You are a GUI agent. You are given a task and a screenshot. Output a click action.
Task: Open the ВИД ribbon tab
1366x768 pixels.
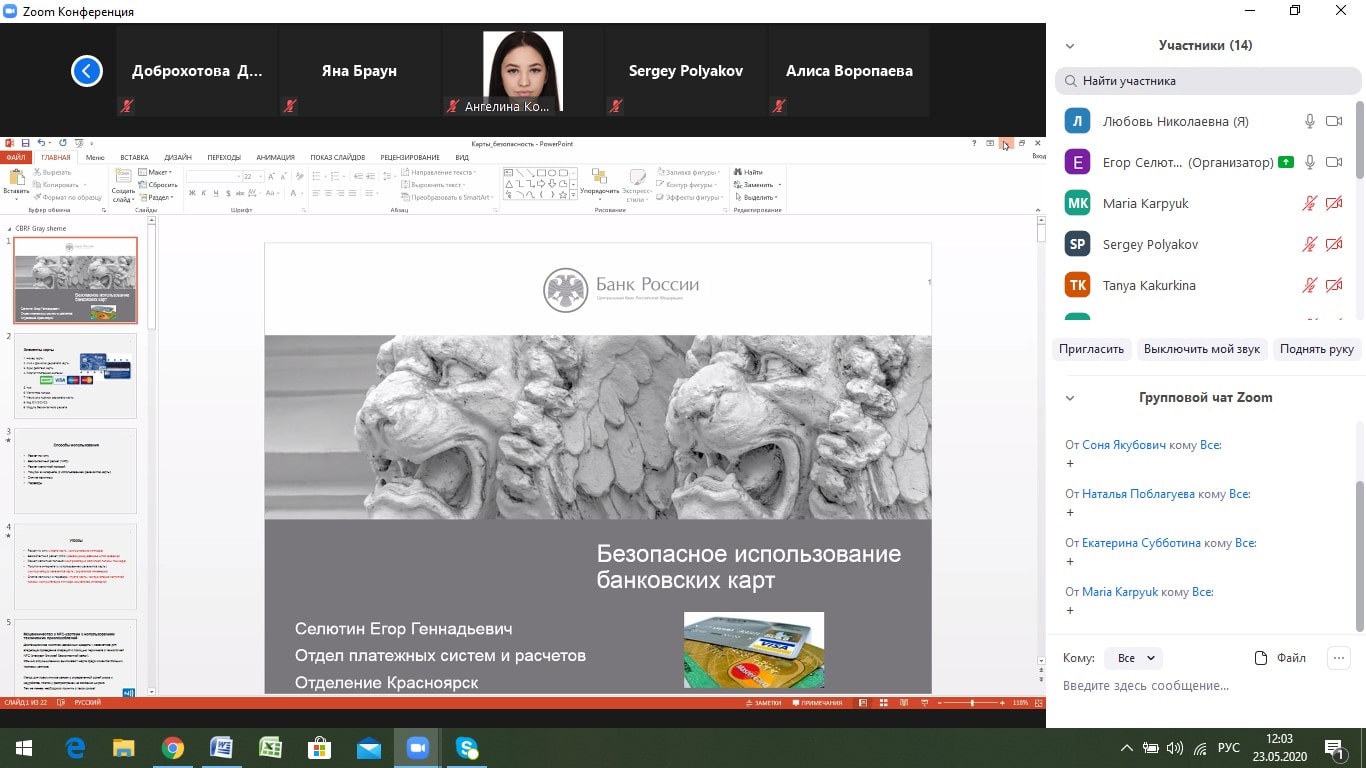tap(462, 157)
